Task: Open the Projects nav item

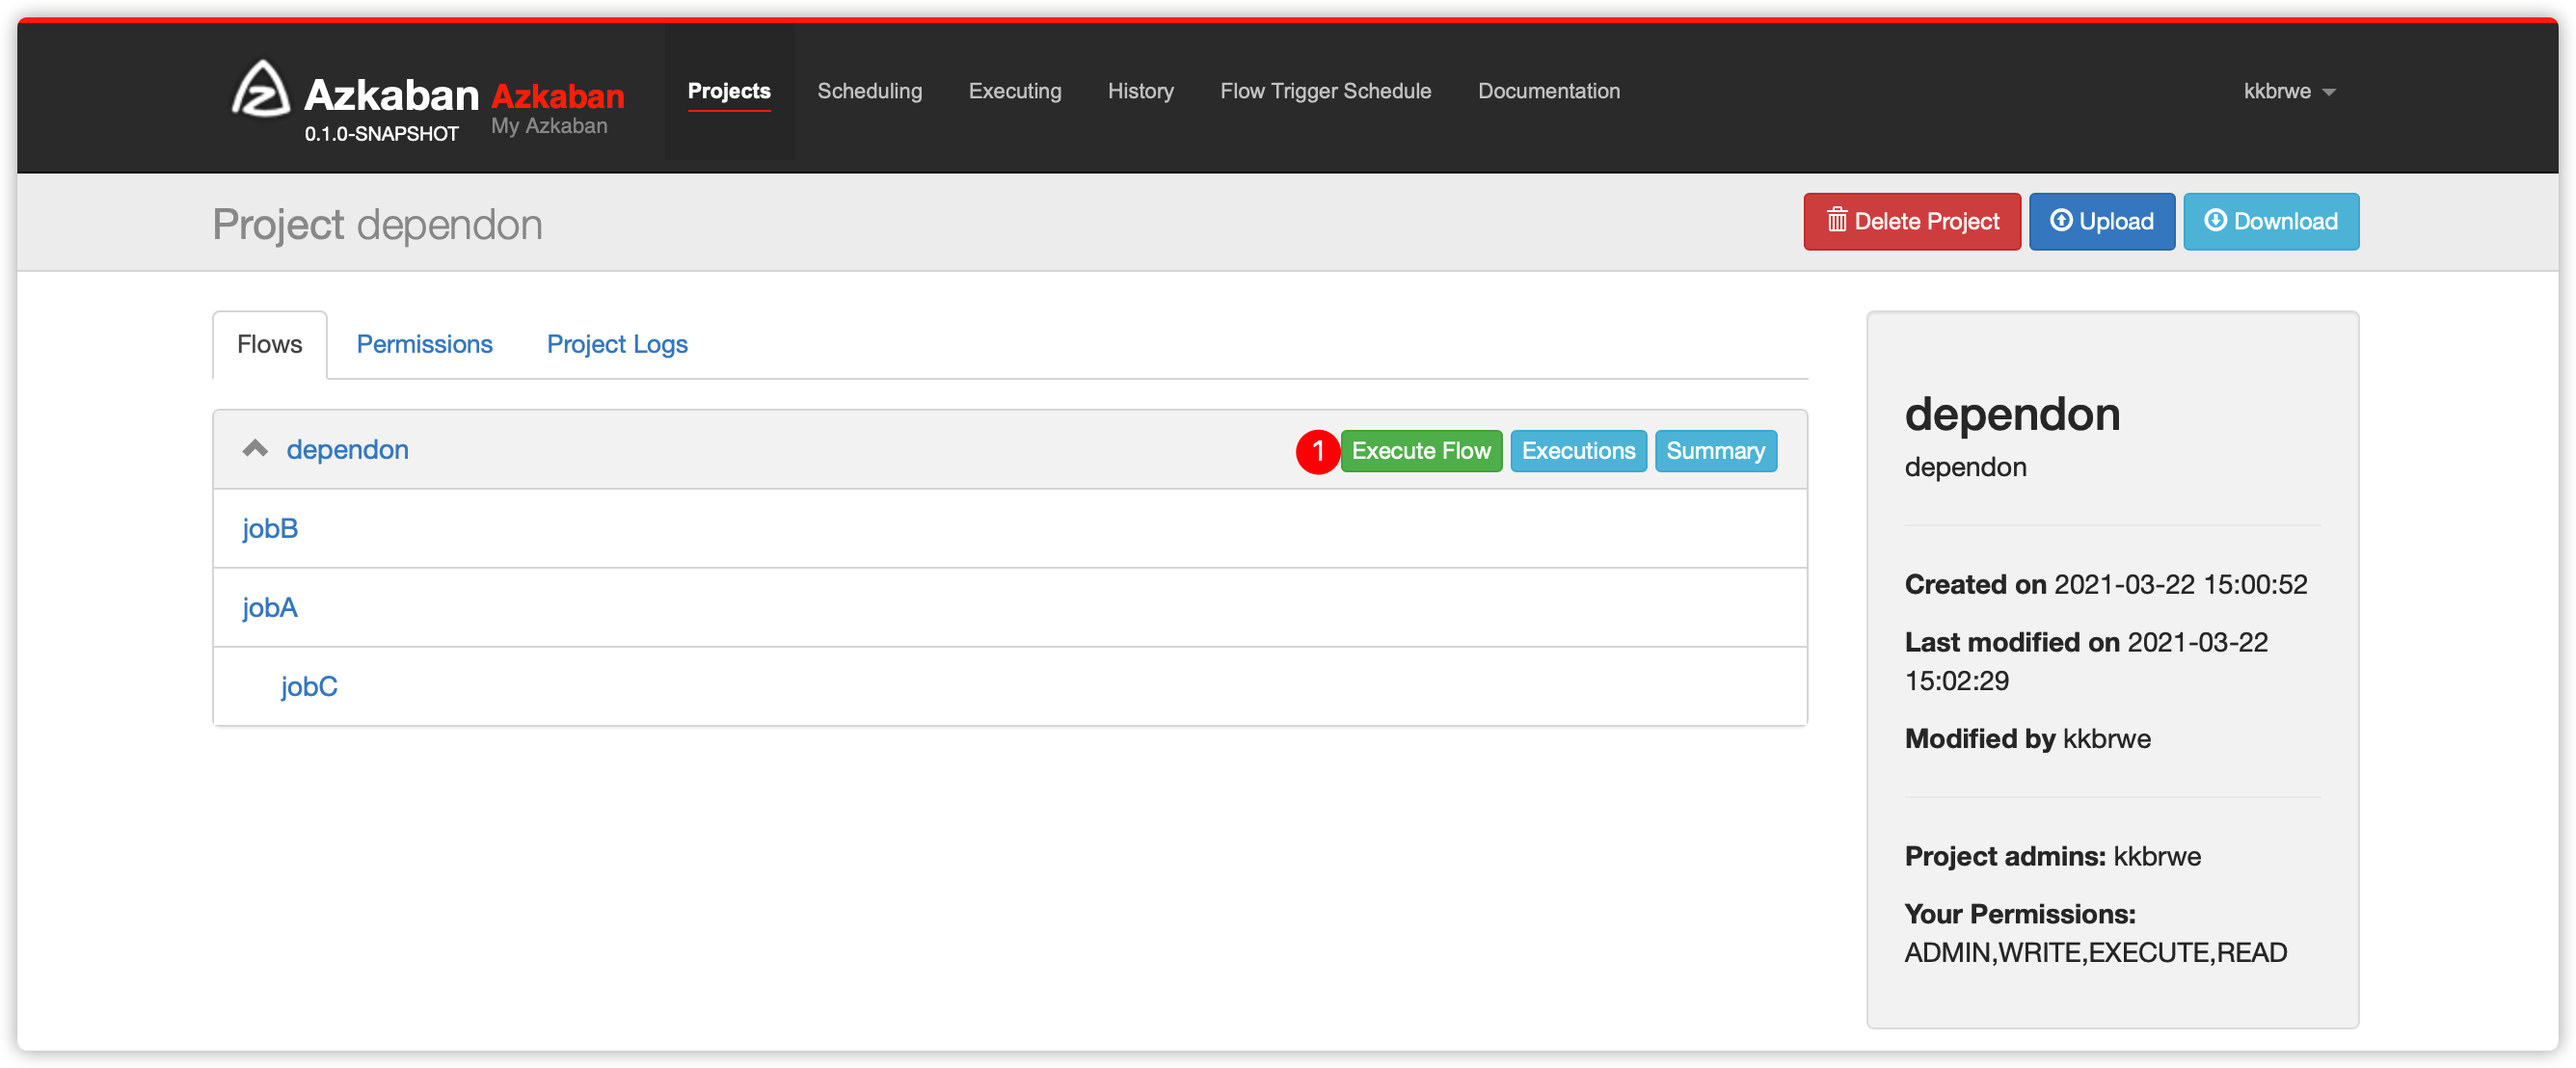Action: (729, 91)
